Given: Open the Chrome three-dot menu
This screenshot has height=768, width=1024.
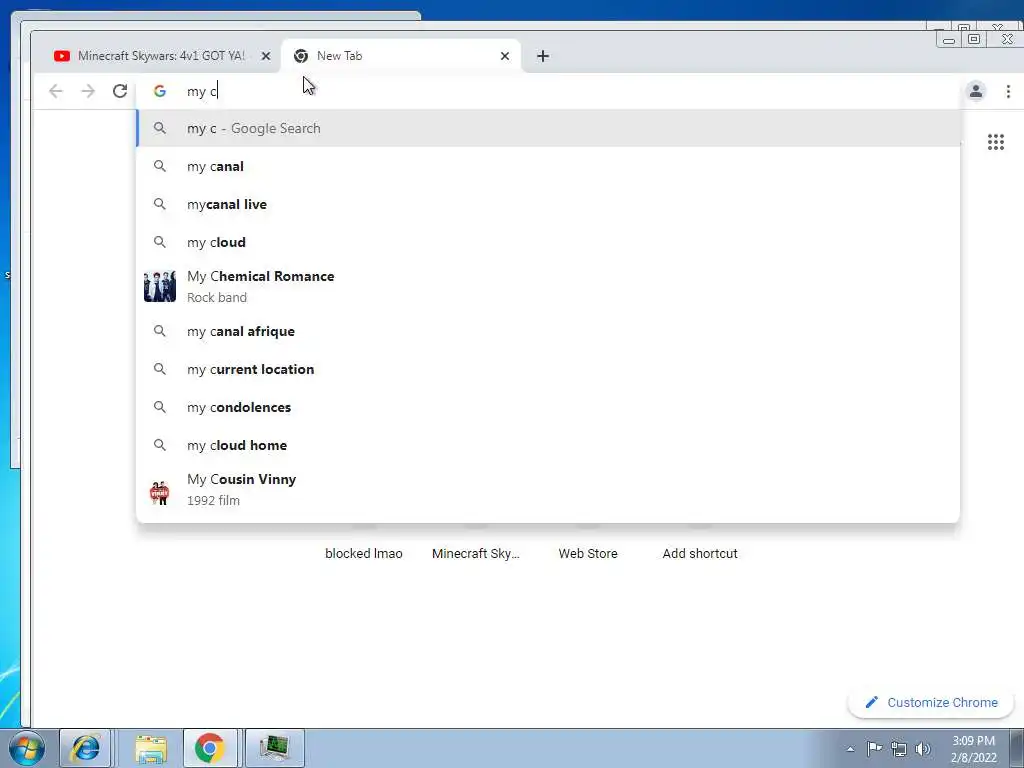Looking at the screenshot, I should point(1008,91).
